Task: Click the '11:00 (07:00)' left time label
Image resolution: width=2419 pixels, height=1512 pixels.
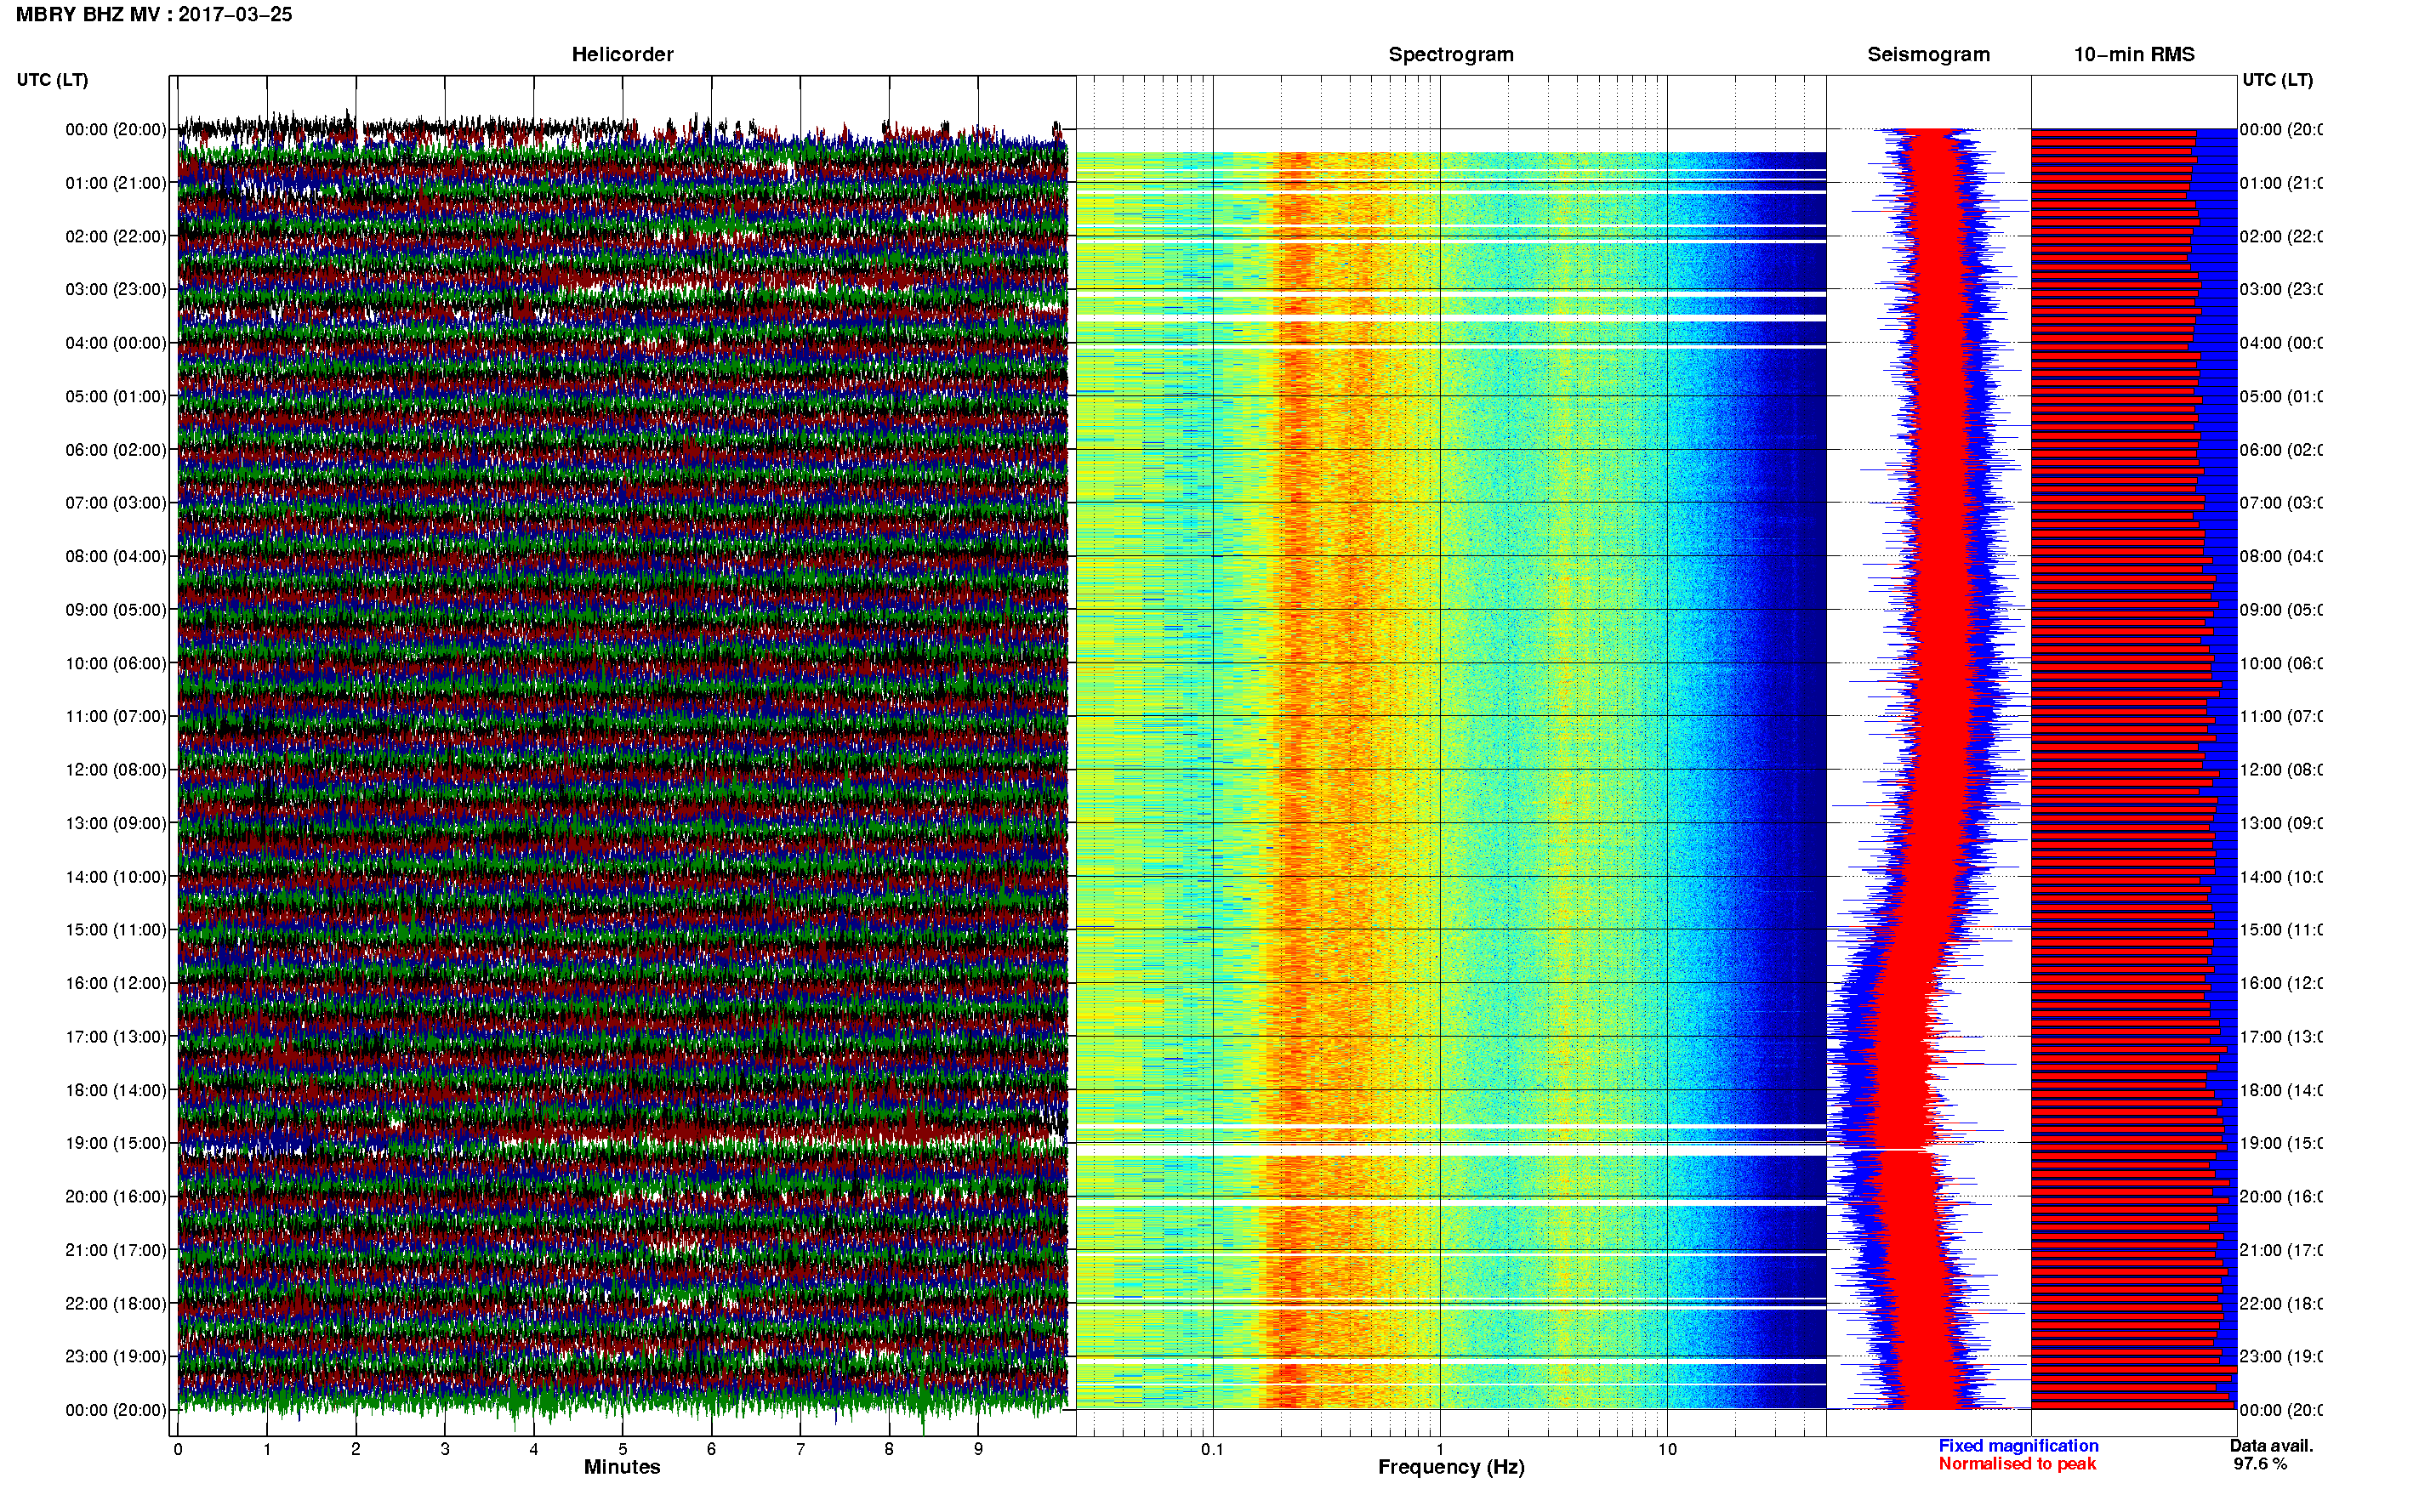Action: click(x=116, y=716)
